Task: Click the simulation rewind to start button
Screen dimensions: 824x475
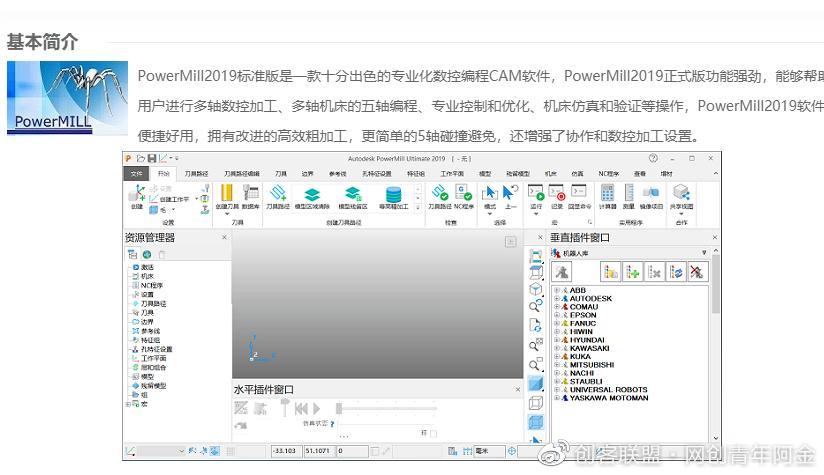Action: tap(301, 408)
